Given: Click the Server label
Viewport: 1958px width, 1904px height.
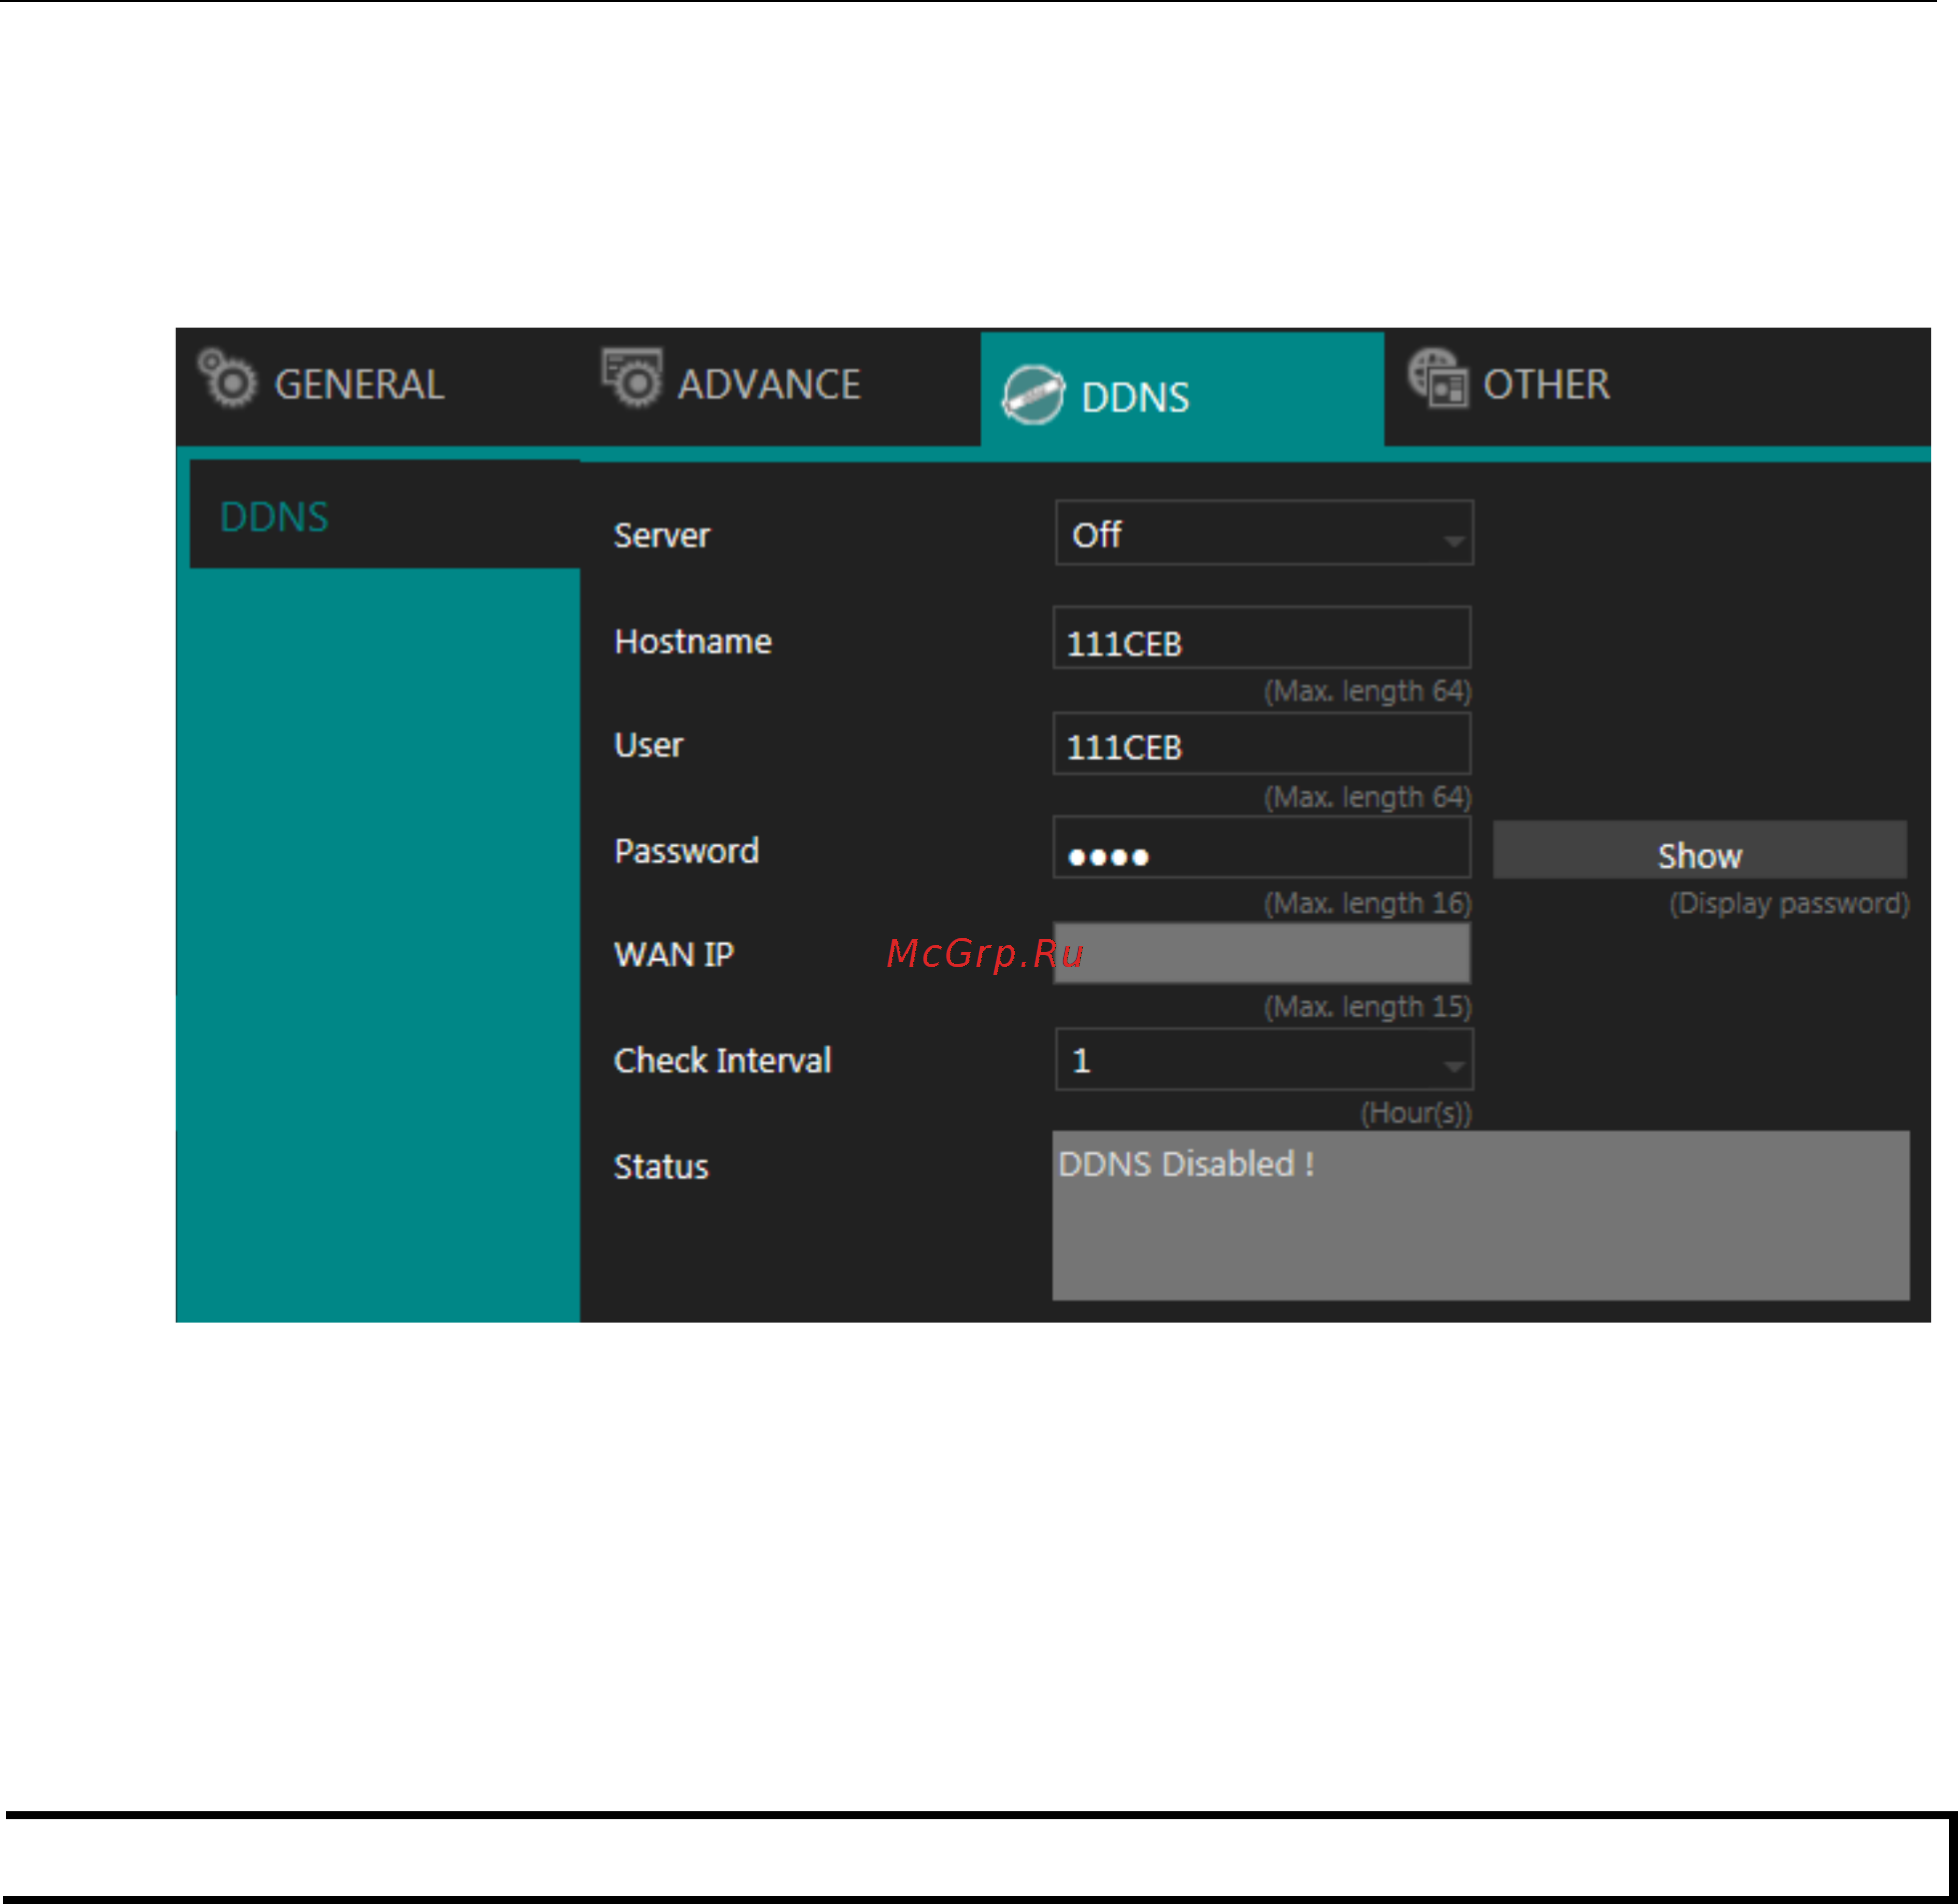Looking at the screenshot, I should tap(662, 536).
